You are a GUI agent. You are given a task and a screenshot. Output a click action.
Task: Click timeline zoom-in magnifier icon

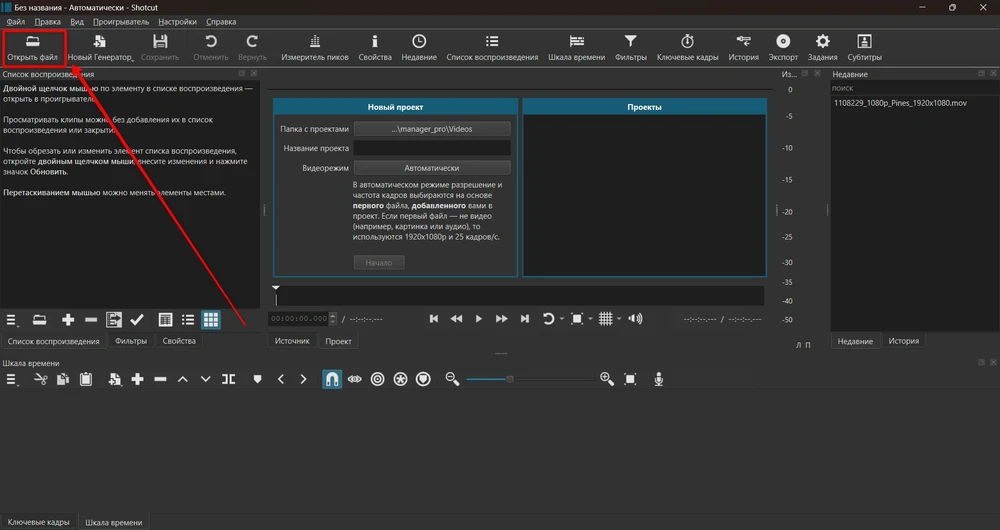(x=607, y=379)
